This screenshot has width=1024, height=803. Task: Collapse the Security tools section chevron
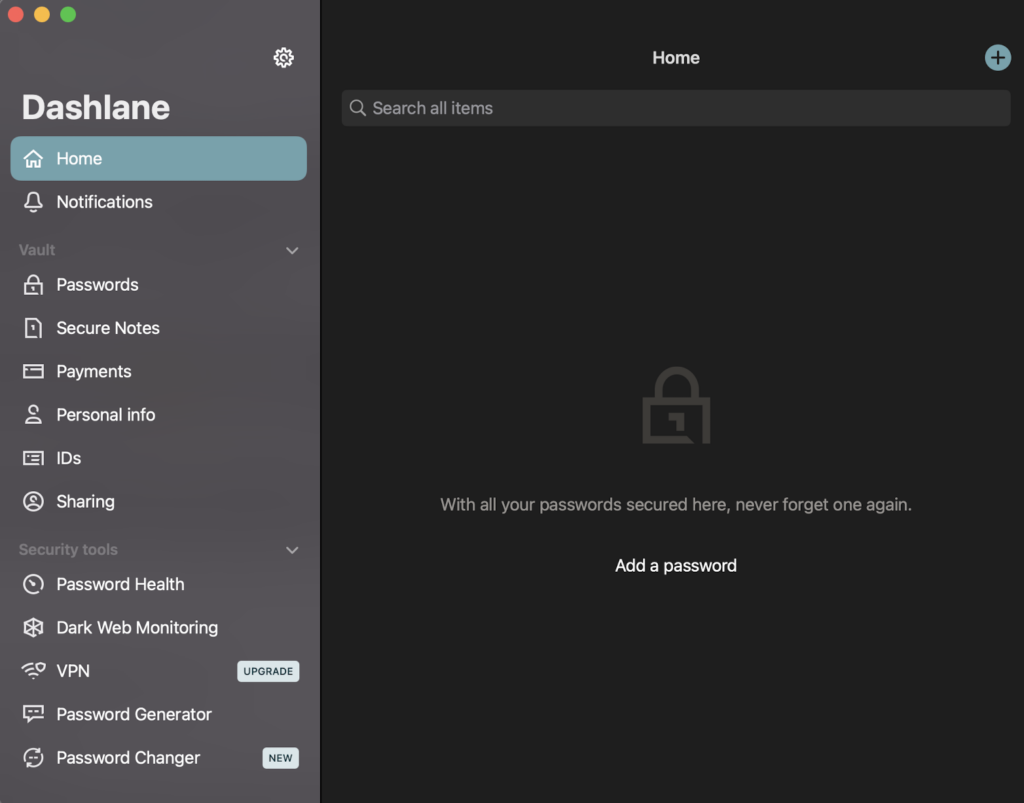coord(292,550)
